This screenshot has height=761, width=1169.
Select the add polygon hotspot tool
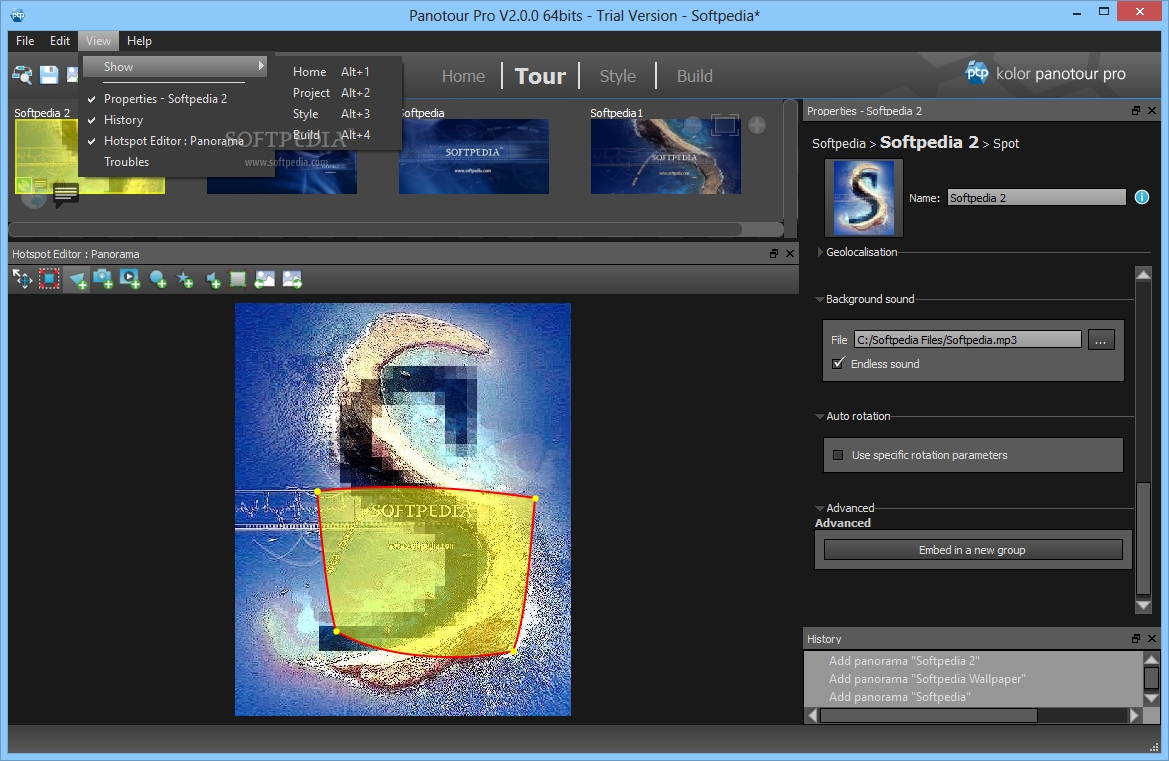[78, 280]
